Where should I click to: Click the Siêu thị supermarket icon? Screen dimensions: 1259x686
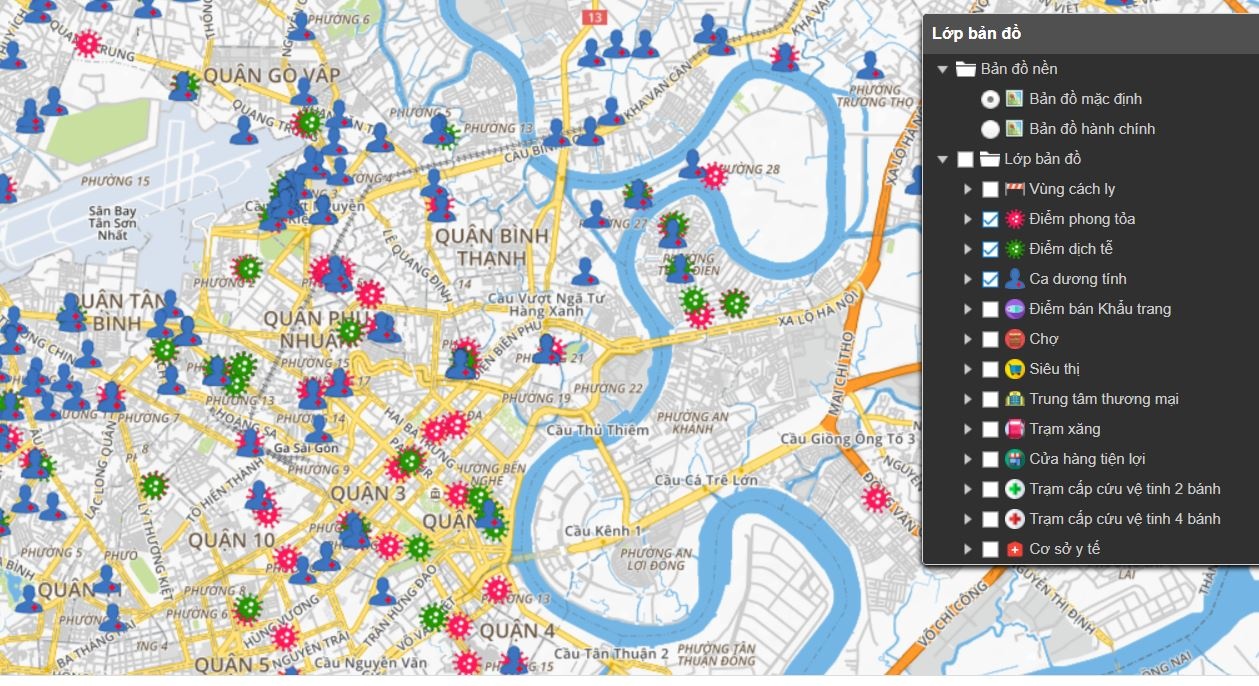[x=1015, y=369]
